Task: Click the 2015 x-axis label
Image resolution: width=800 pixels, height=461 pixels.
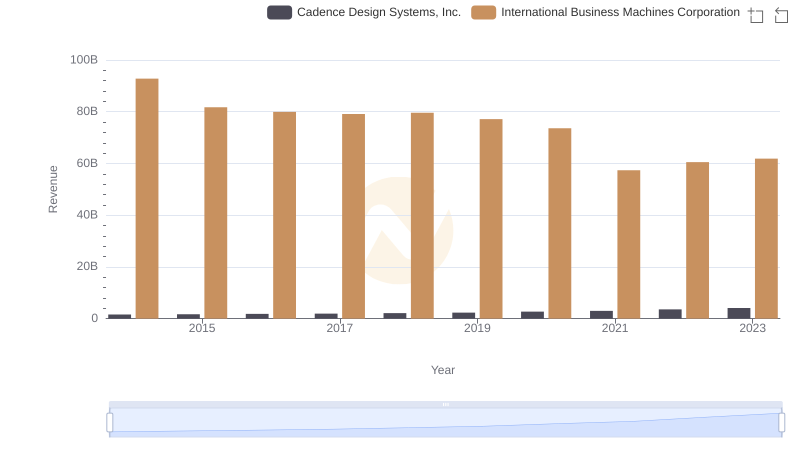Action: [x=202, y=328]
